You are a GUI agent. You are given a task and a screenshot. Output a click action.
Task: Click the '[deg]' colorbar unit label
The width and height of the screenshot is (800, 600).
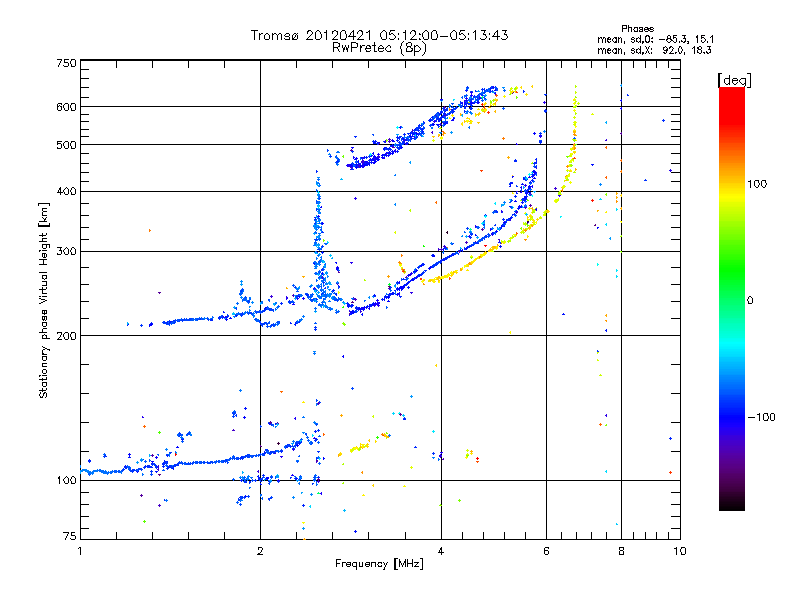[734, 80]
